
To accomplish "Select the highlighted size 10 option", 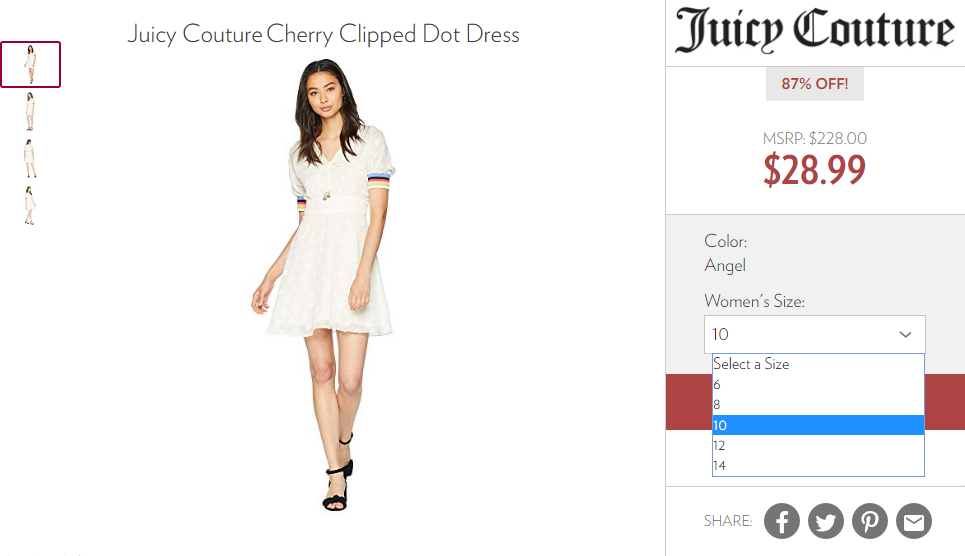I will (x=818, y=425).
